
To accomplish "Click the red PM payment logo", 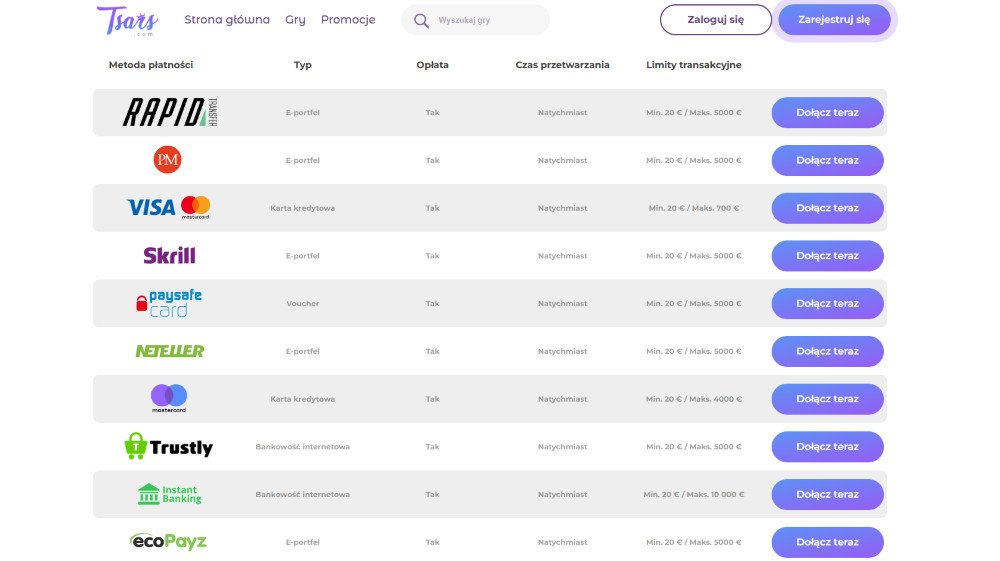I will tap(168, 160).
